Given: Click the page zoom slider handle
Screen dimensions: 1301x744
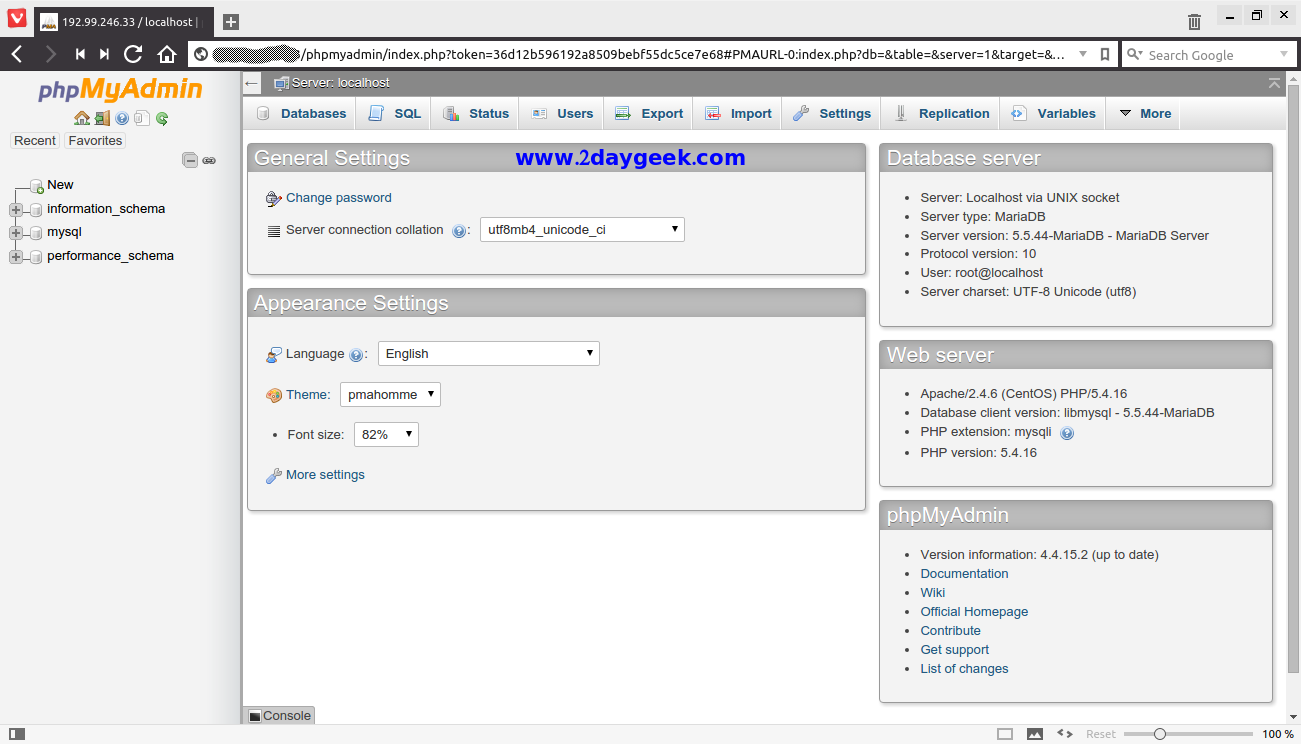Looking at the screenshot, I should 1160,734.
